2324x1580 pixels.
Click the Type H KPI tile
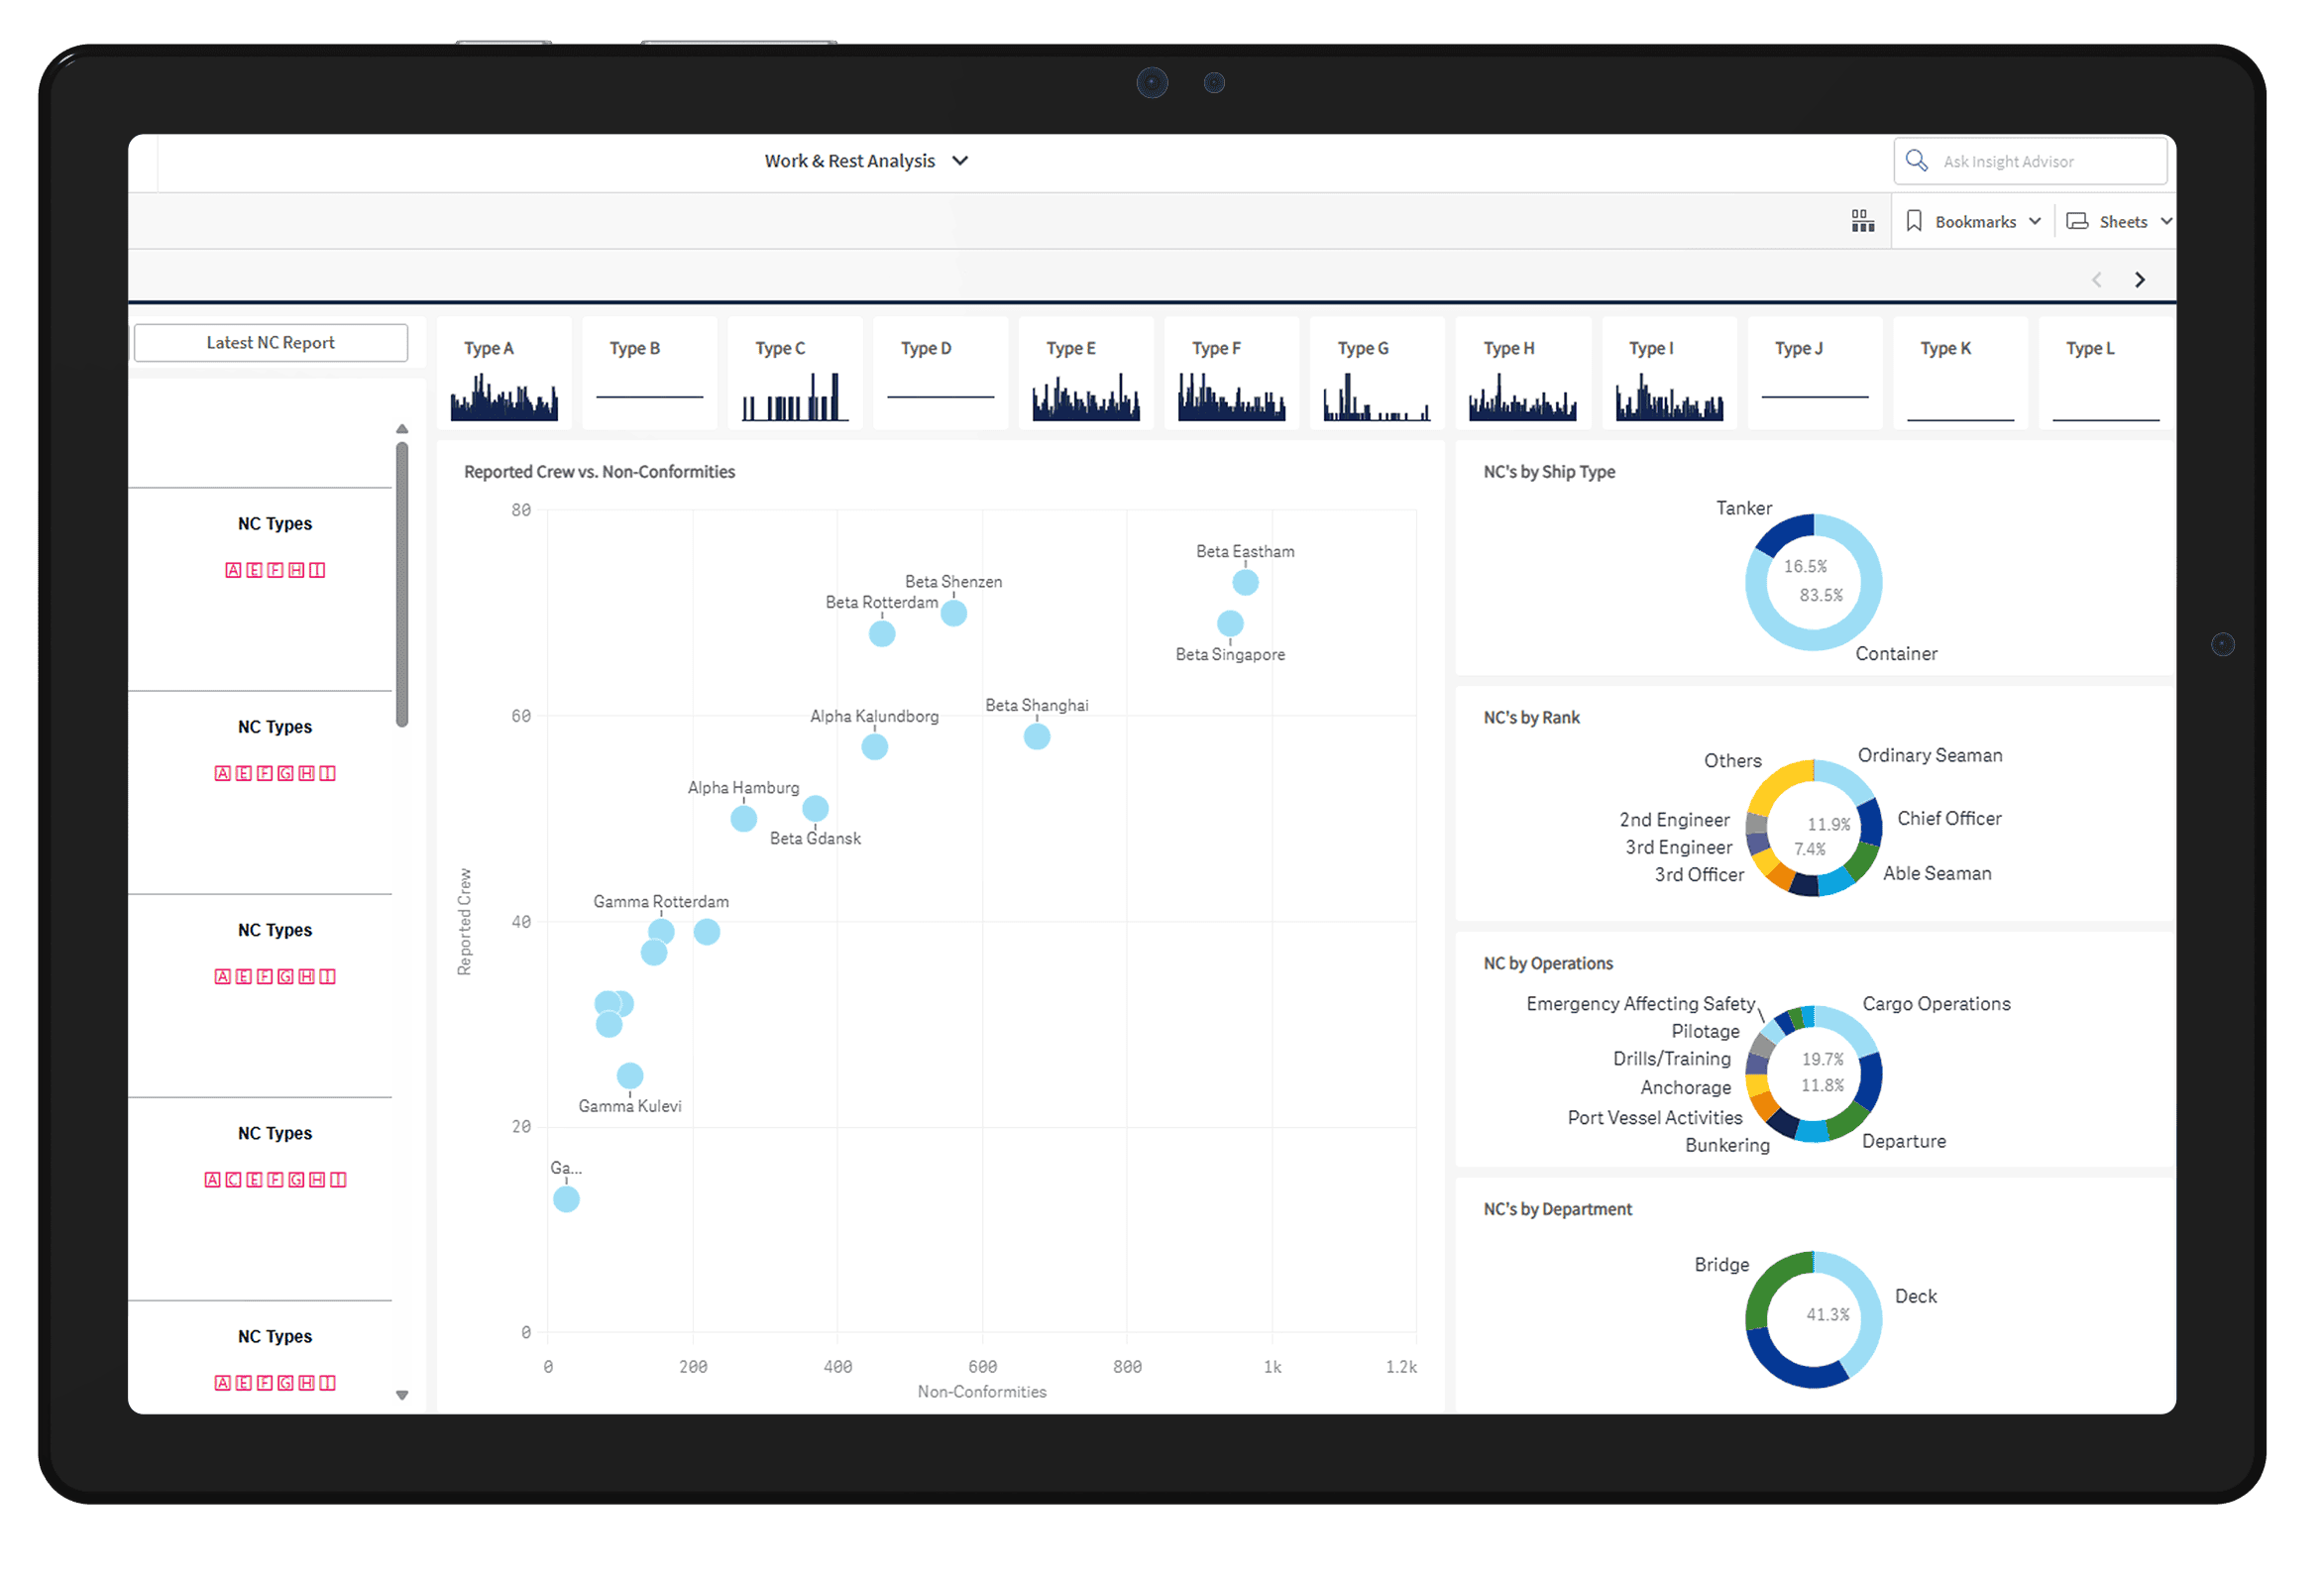[1522, 374]
